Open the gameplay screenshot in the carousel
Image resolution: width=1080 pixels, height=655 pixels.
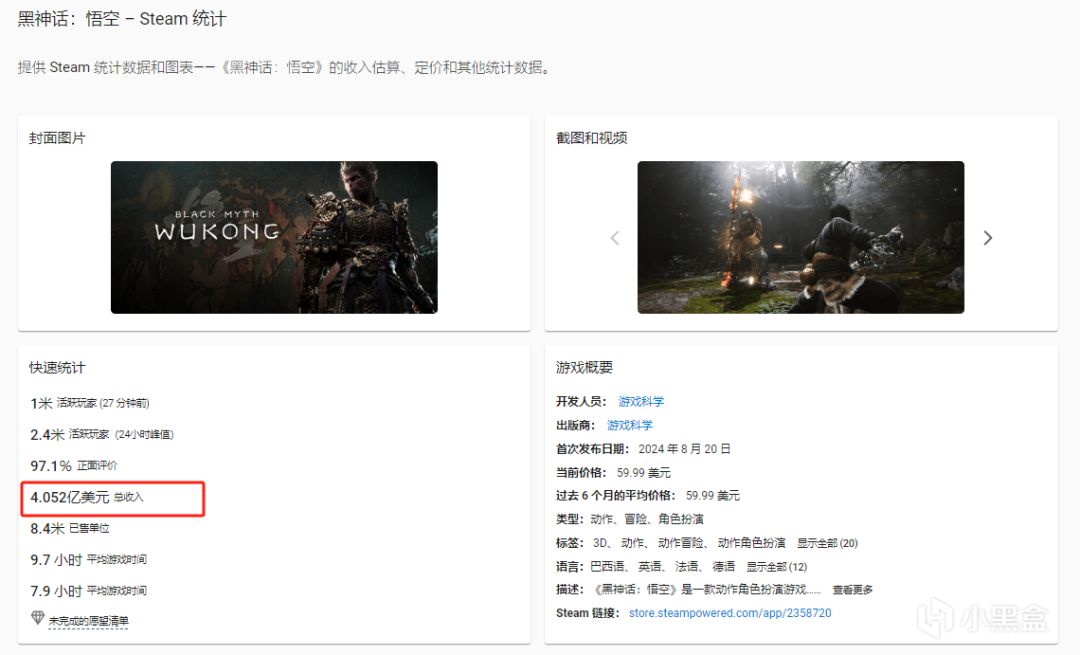(x=800, y=237)
